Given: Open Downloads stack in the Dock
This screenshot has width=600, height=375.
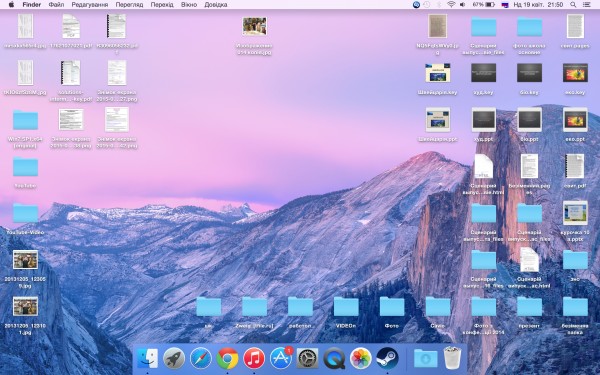Looking at the screenshot, I should tap(426, 359).
